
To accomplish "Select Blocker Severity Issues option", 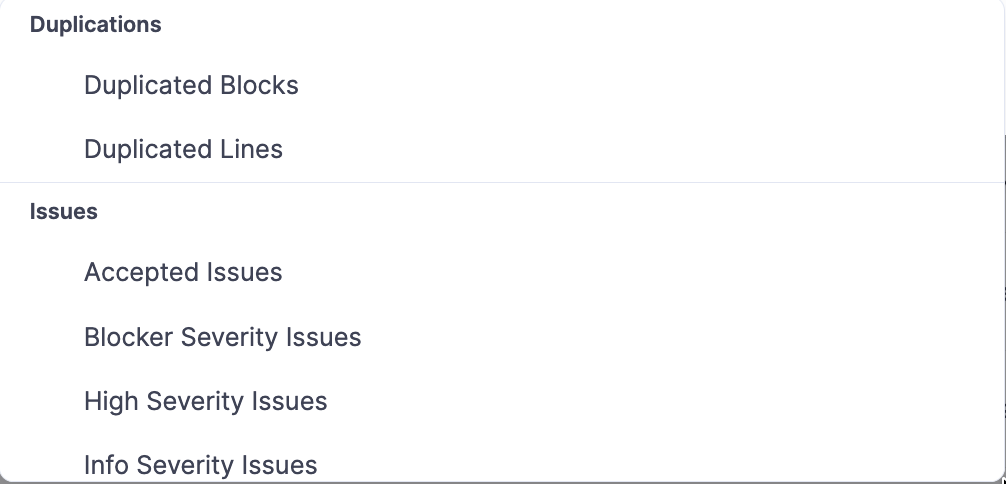I will coord(222,337).
